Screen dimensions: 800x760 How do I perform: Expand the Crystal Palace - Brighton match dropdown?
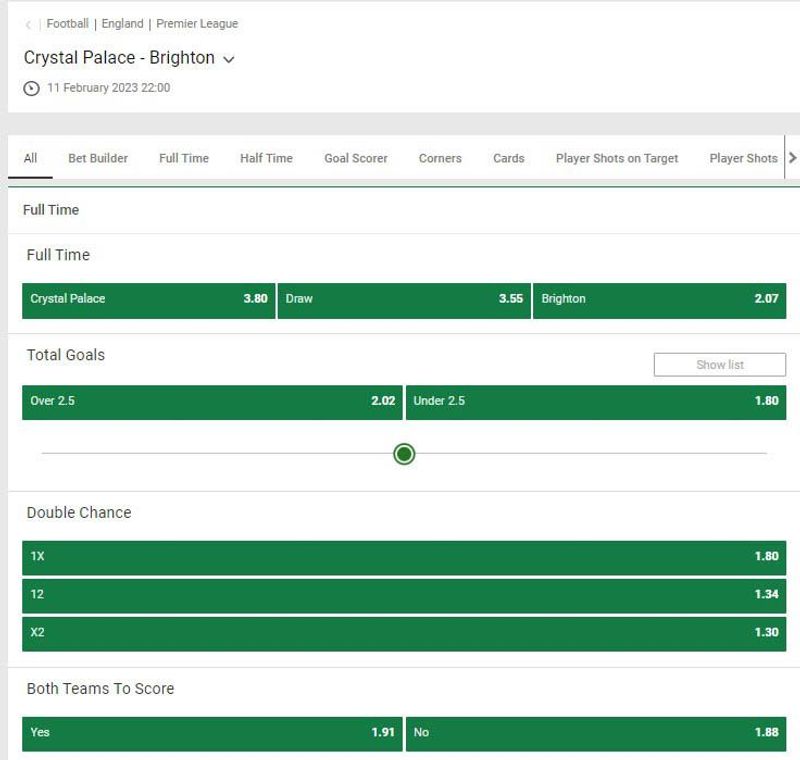click(229, 59)
